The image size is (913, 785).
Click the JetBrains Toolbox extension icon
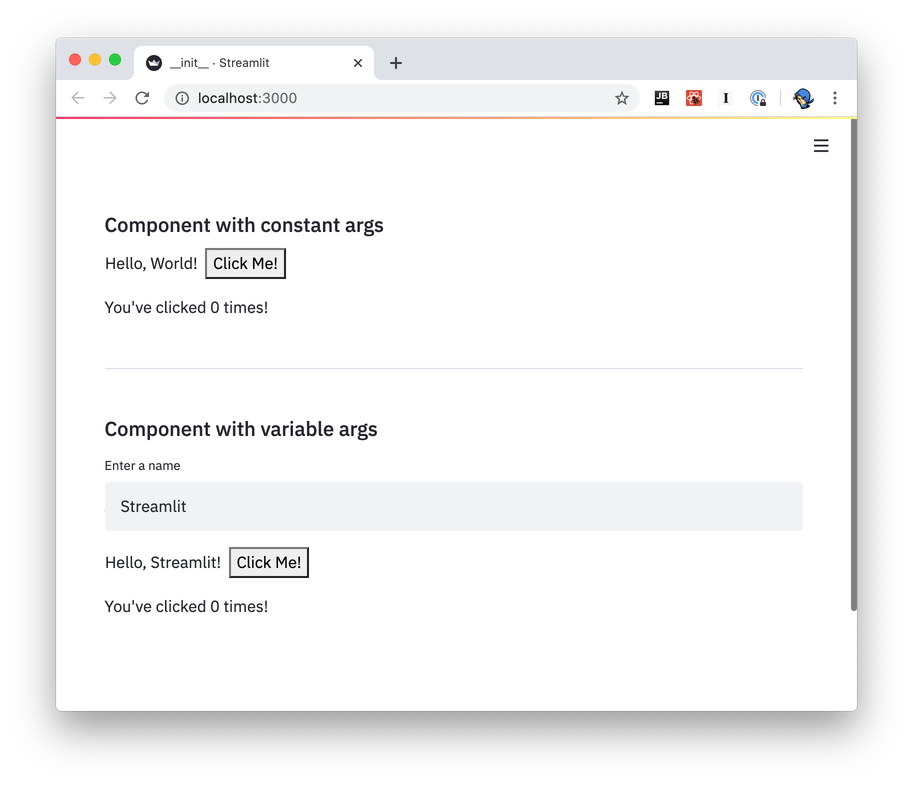pyautogui.click(x=661, y=98)
